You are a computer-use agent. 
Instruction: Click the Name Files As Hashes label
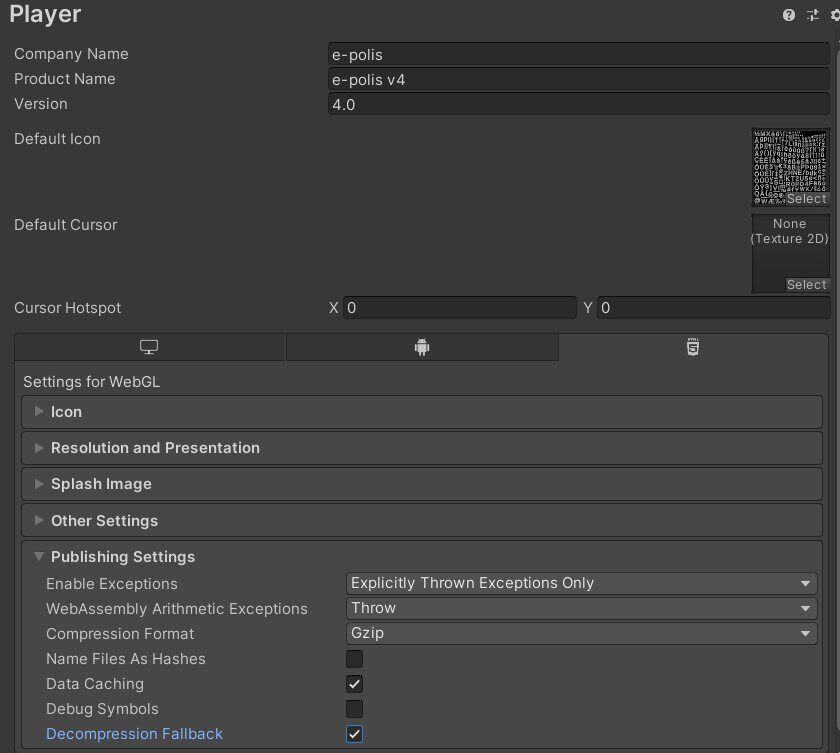[126, 659]
